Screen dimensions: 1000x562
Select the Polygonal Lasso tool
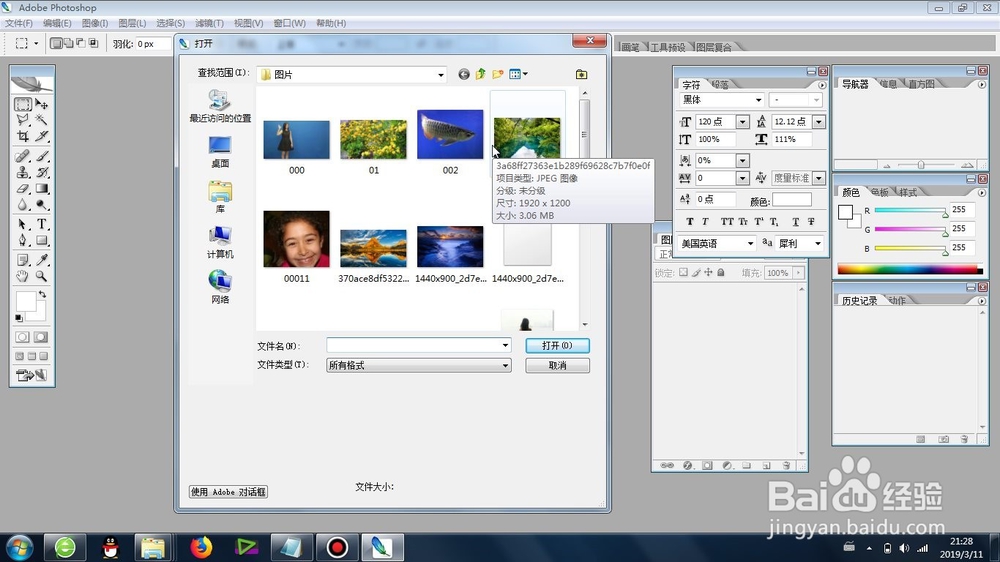pyautogui.click(x=22, y=119)
